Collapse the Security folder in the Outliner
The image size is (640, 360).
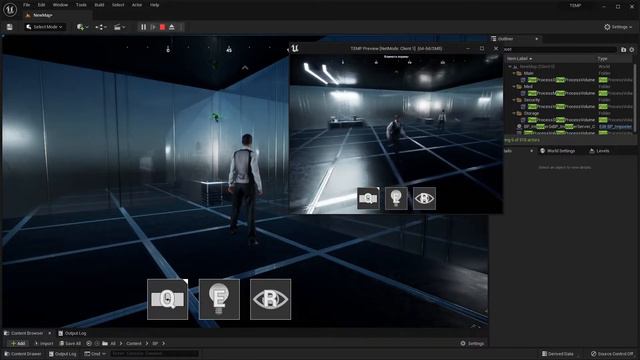tap(514, 100)
